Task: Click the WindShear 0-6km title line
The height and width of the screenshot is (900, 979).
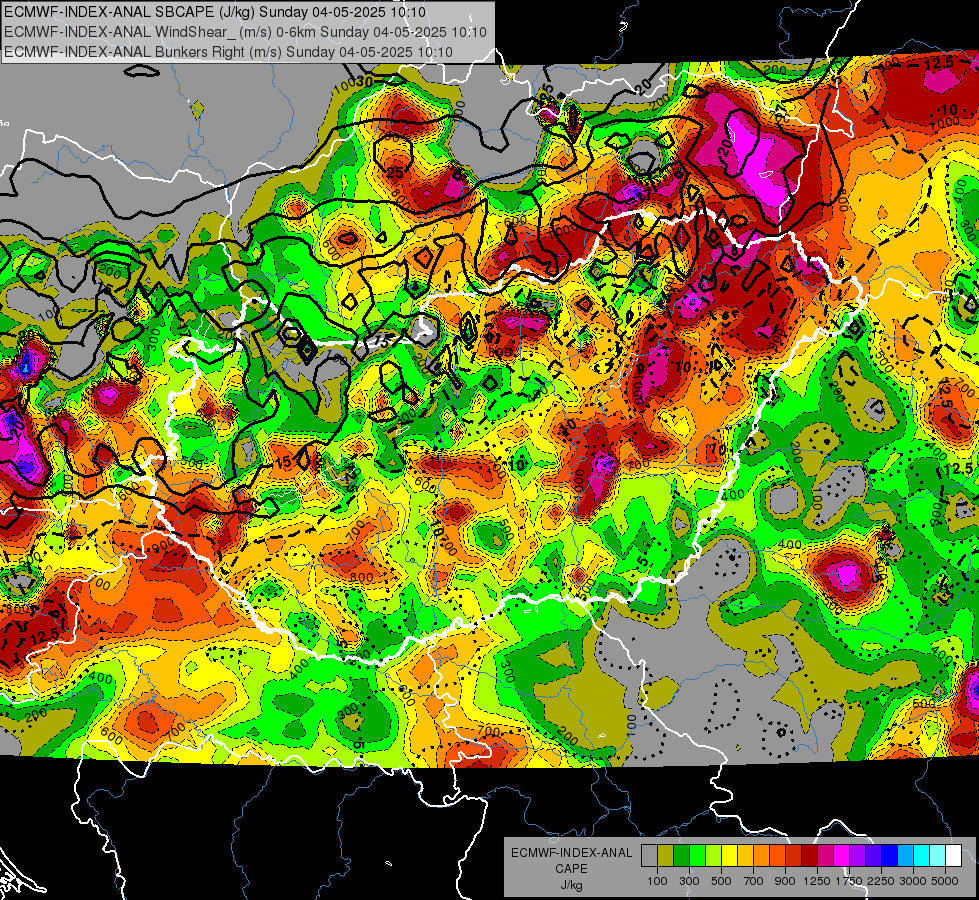Action: pyautogui.click(x=245, y=32)
